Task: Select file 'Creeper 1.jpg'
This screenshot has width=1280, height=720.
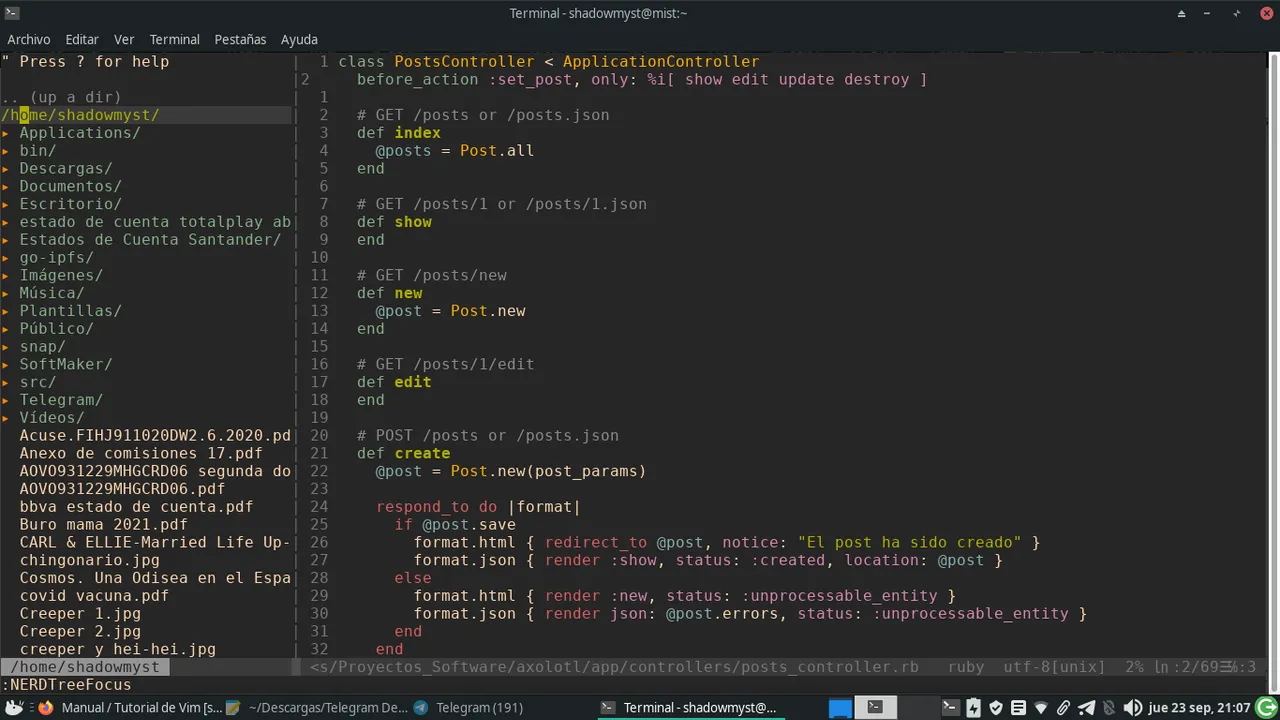Action: [80, 614]
